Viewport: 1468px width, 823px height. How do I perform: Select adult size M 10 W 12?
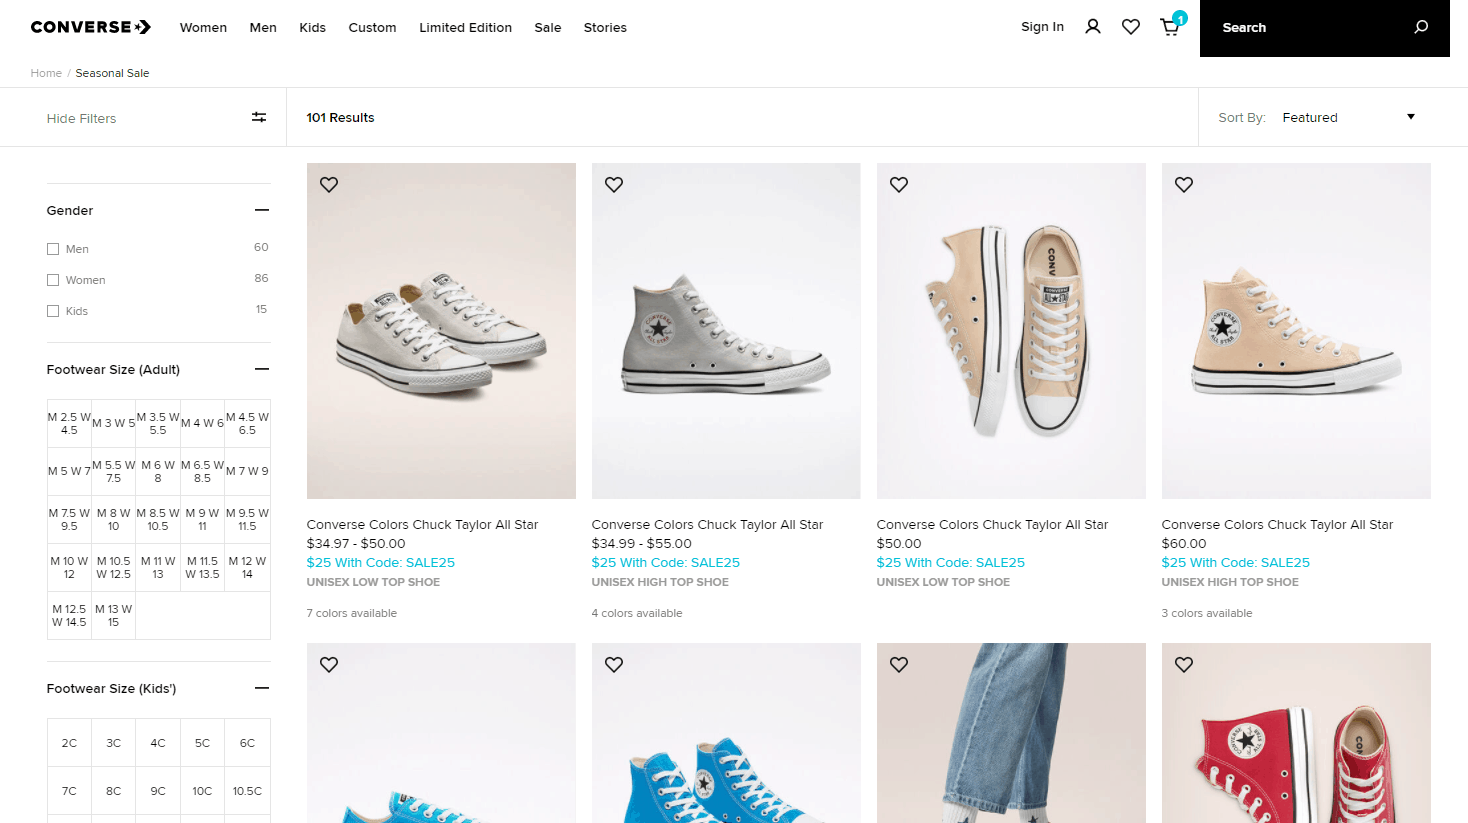pos(69,567)
